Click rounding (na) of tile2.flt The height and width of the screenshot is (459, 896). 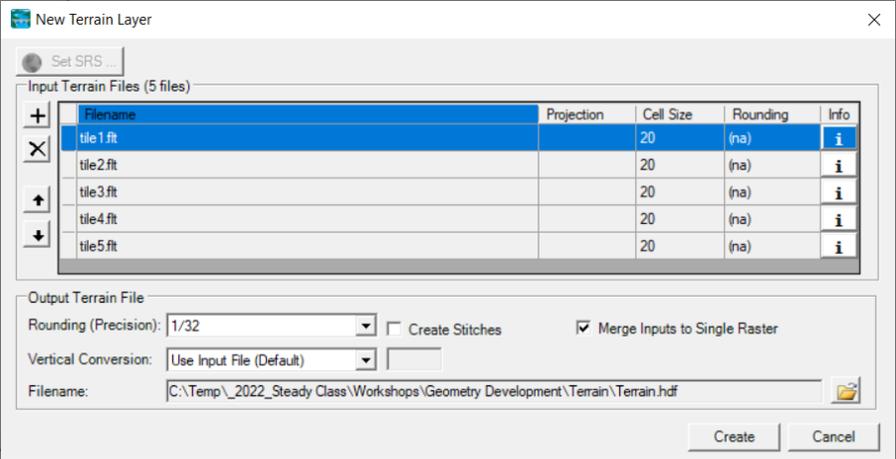773,165
